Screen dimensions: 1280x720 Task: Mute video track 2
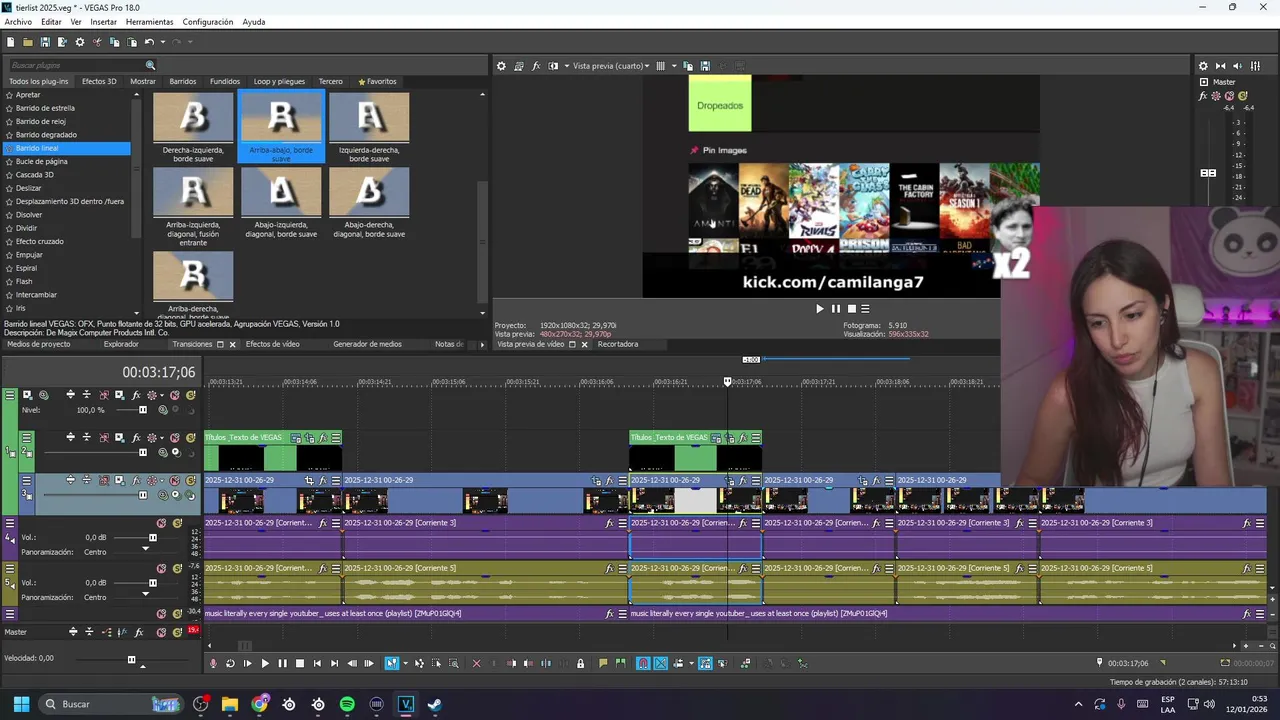click(175, 438)
